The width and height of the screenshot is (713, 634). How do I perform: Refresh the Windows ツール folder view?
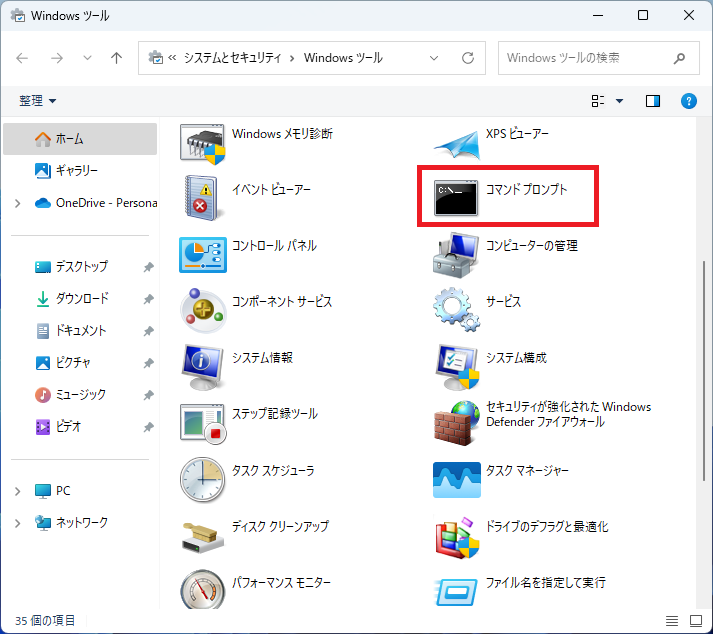pos(467,58)
